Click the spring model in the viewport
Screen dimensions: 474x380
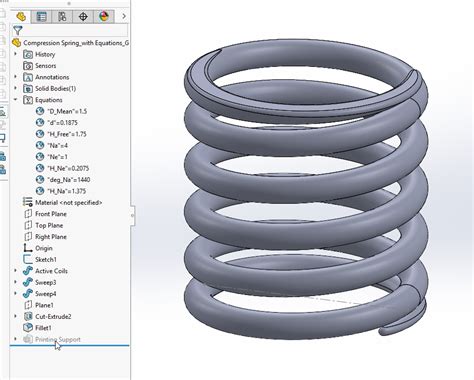point(305,190)
